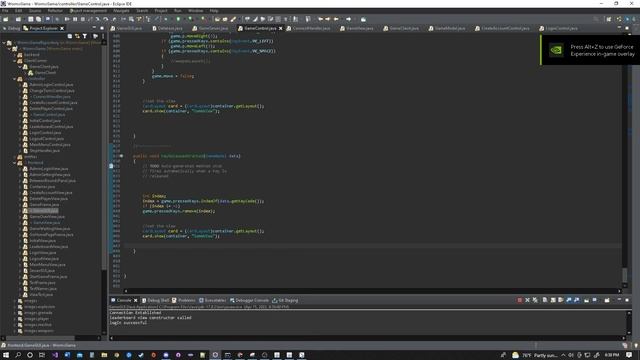The height and width of the screenshot is (360, 640).
Task: Expand the LoginControl.java node in tree
Action: (20, 133)
